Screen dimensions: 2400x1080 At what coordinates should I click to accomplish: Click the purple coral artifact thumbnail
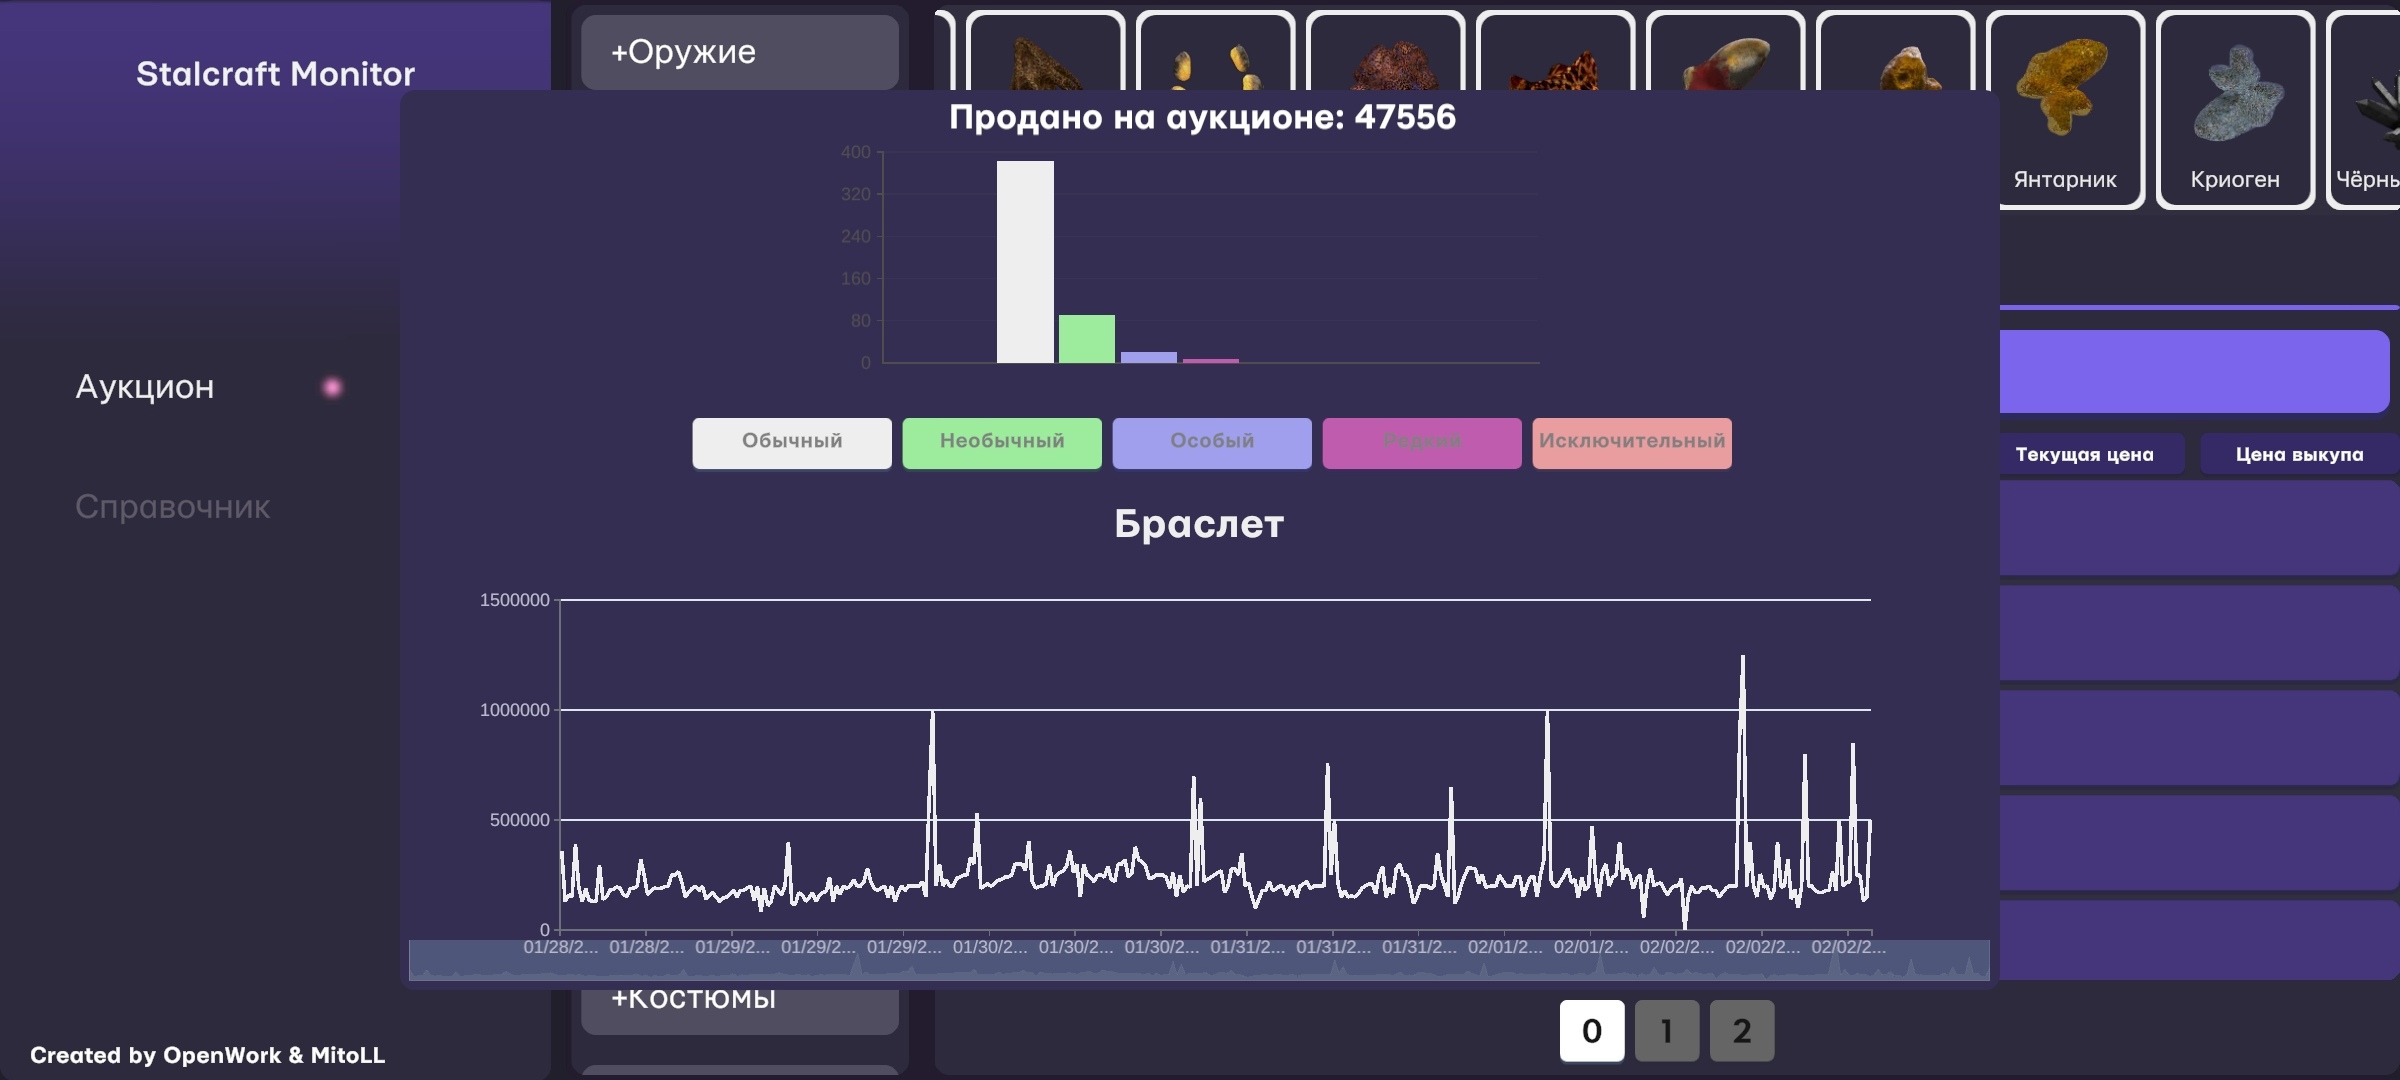pyautogui.click(x=1385, y=60)
